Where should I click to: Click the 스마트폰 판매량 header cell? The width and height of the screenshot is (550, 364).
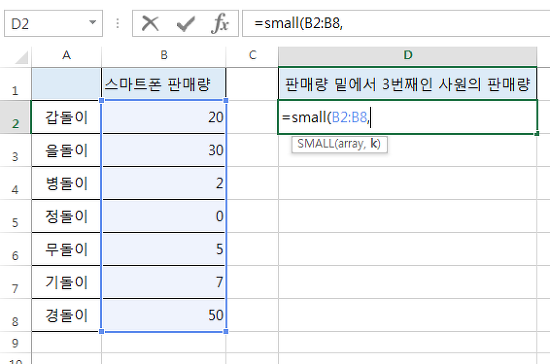click(x=164, y=84)
